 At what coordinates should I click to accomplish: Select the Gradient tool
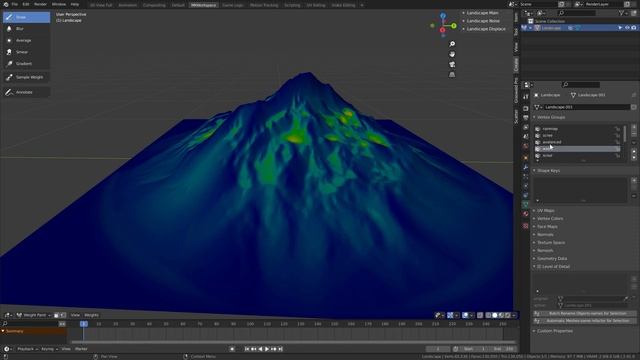(27, 64)
